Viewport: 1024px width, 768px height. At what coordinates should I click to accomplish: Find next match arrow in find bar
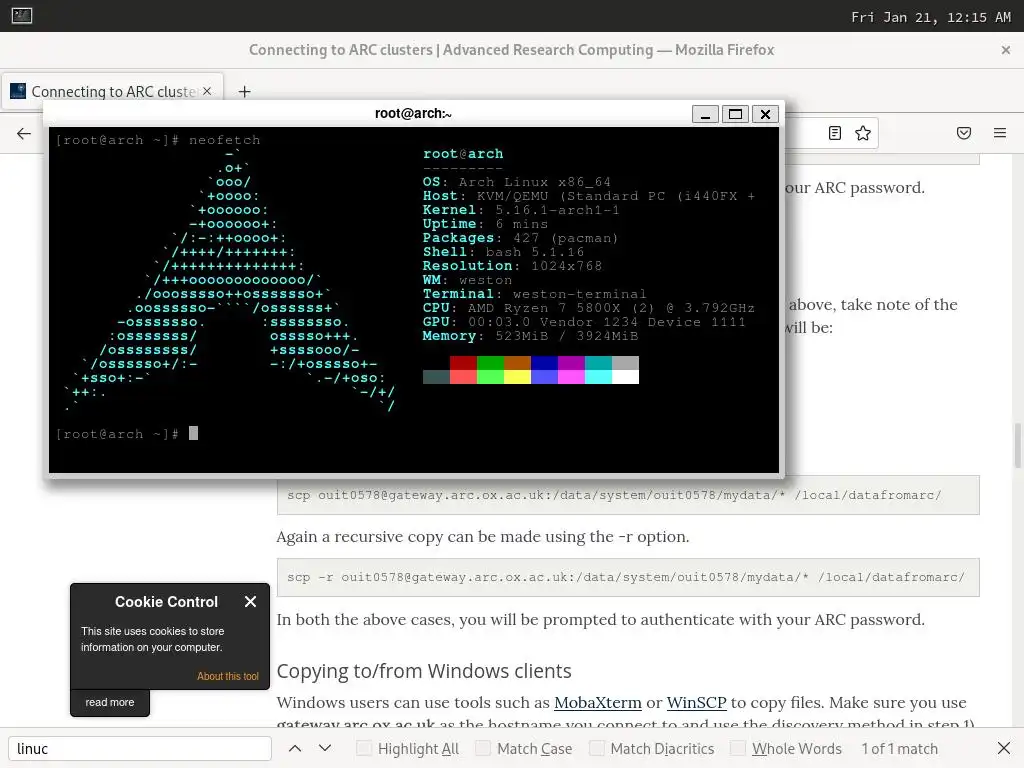coord(325,748)
